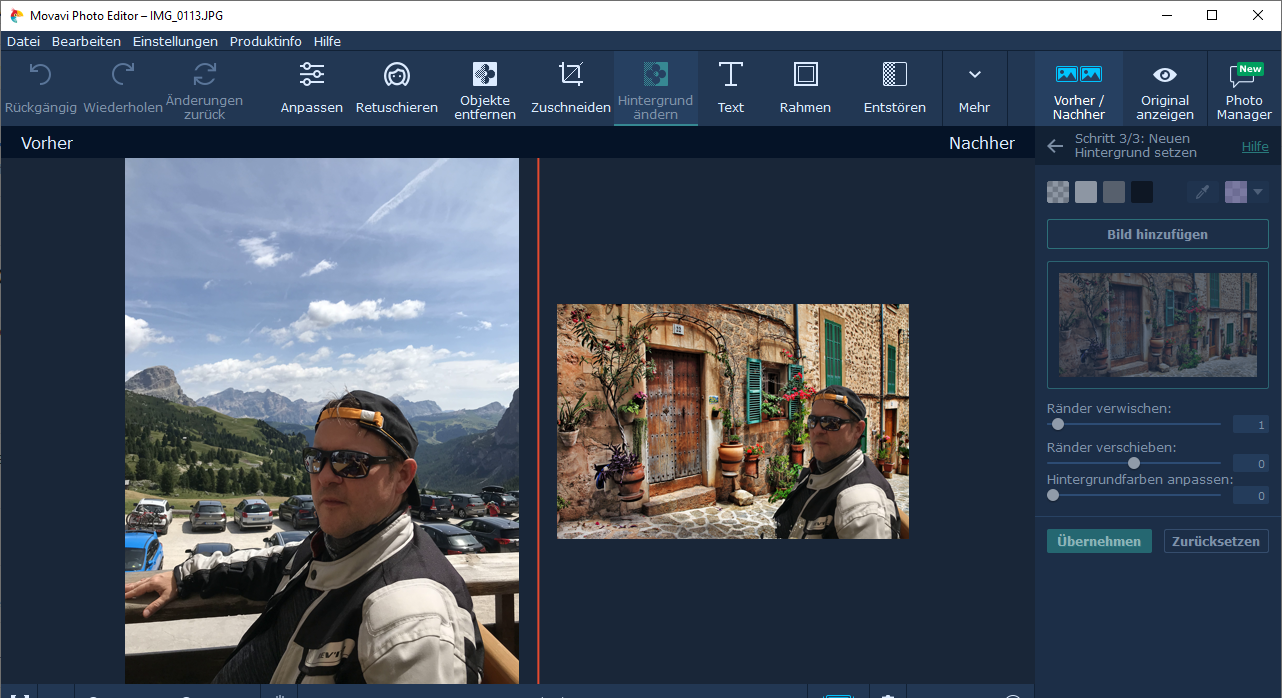Select the Rahmen frame tool

pos(805,88)
